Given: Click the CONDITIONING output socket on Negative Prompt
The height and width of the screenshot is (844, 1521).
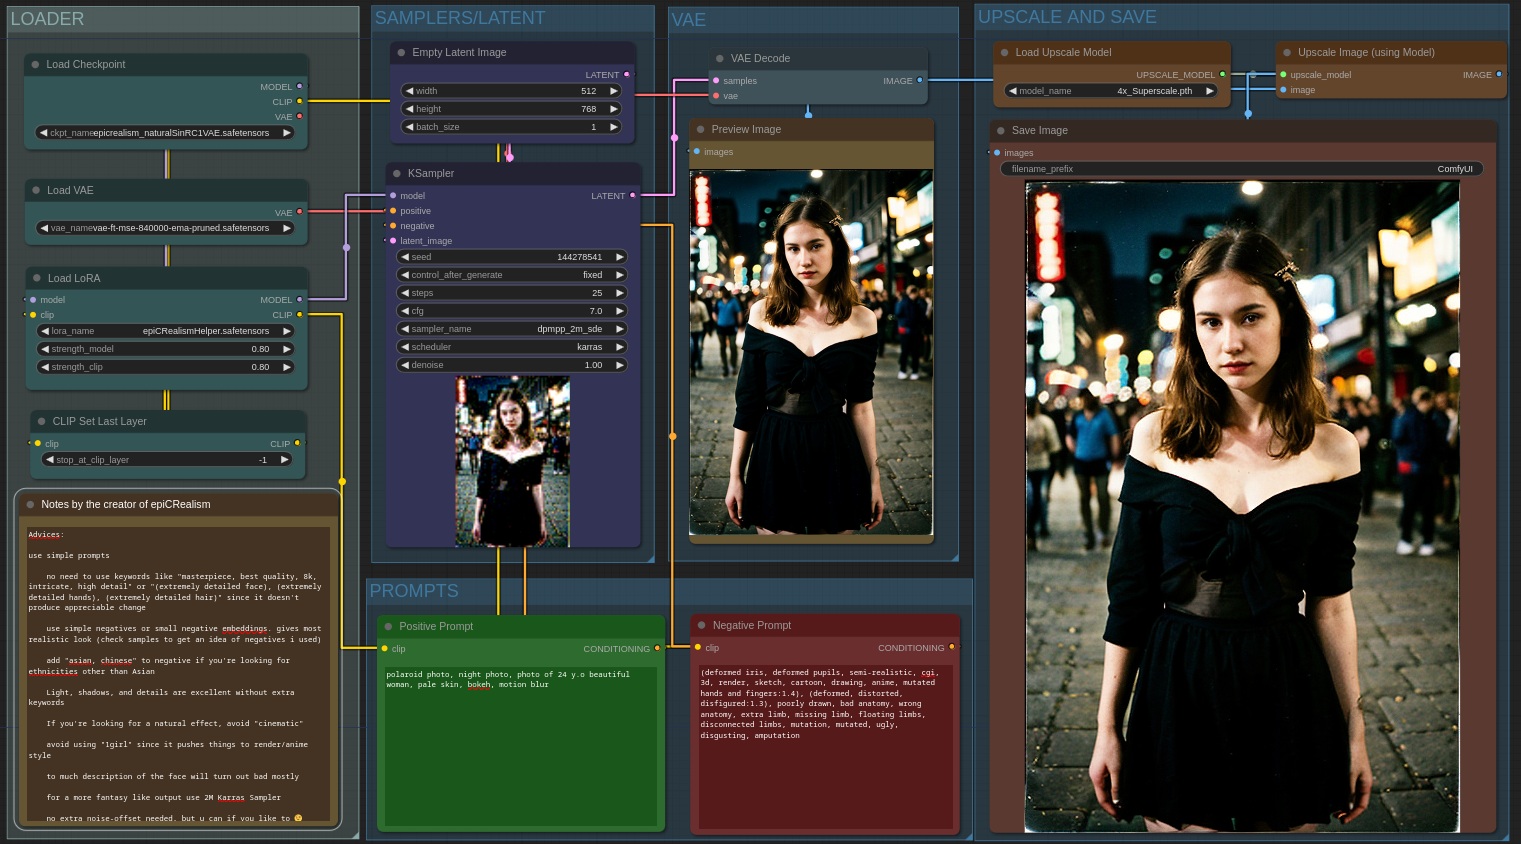Looking at the screenshot, I should coord(952,647).
